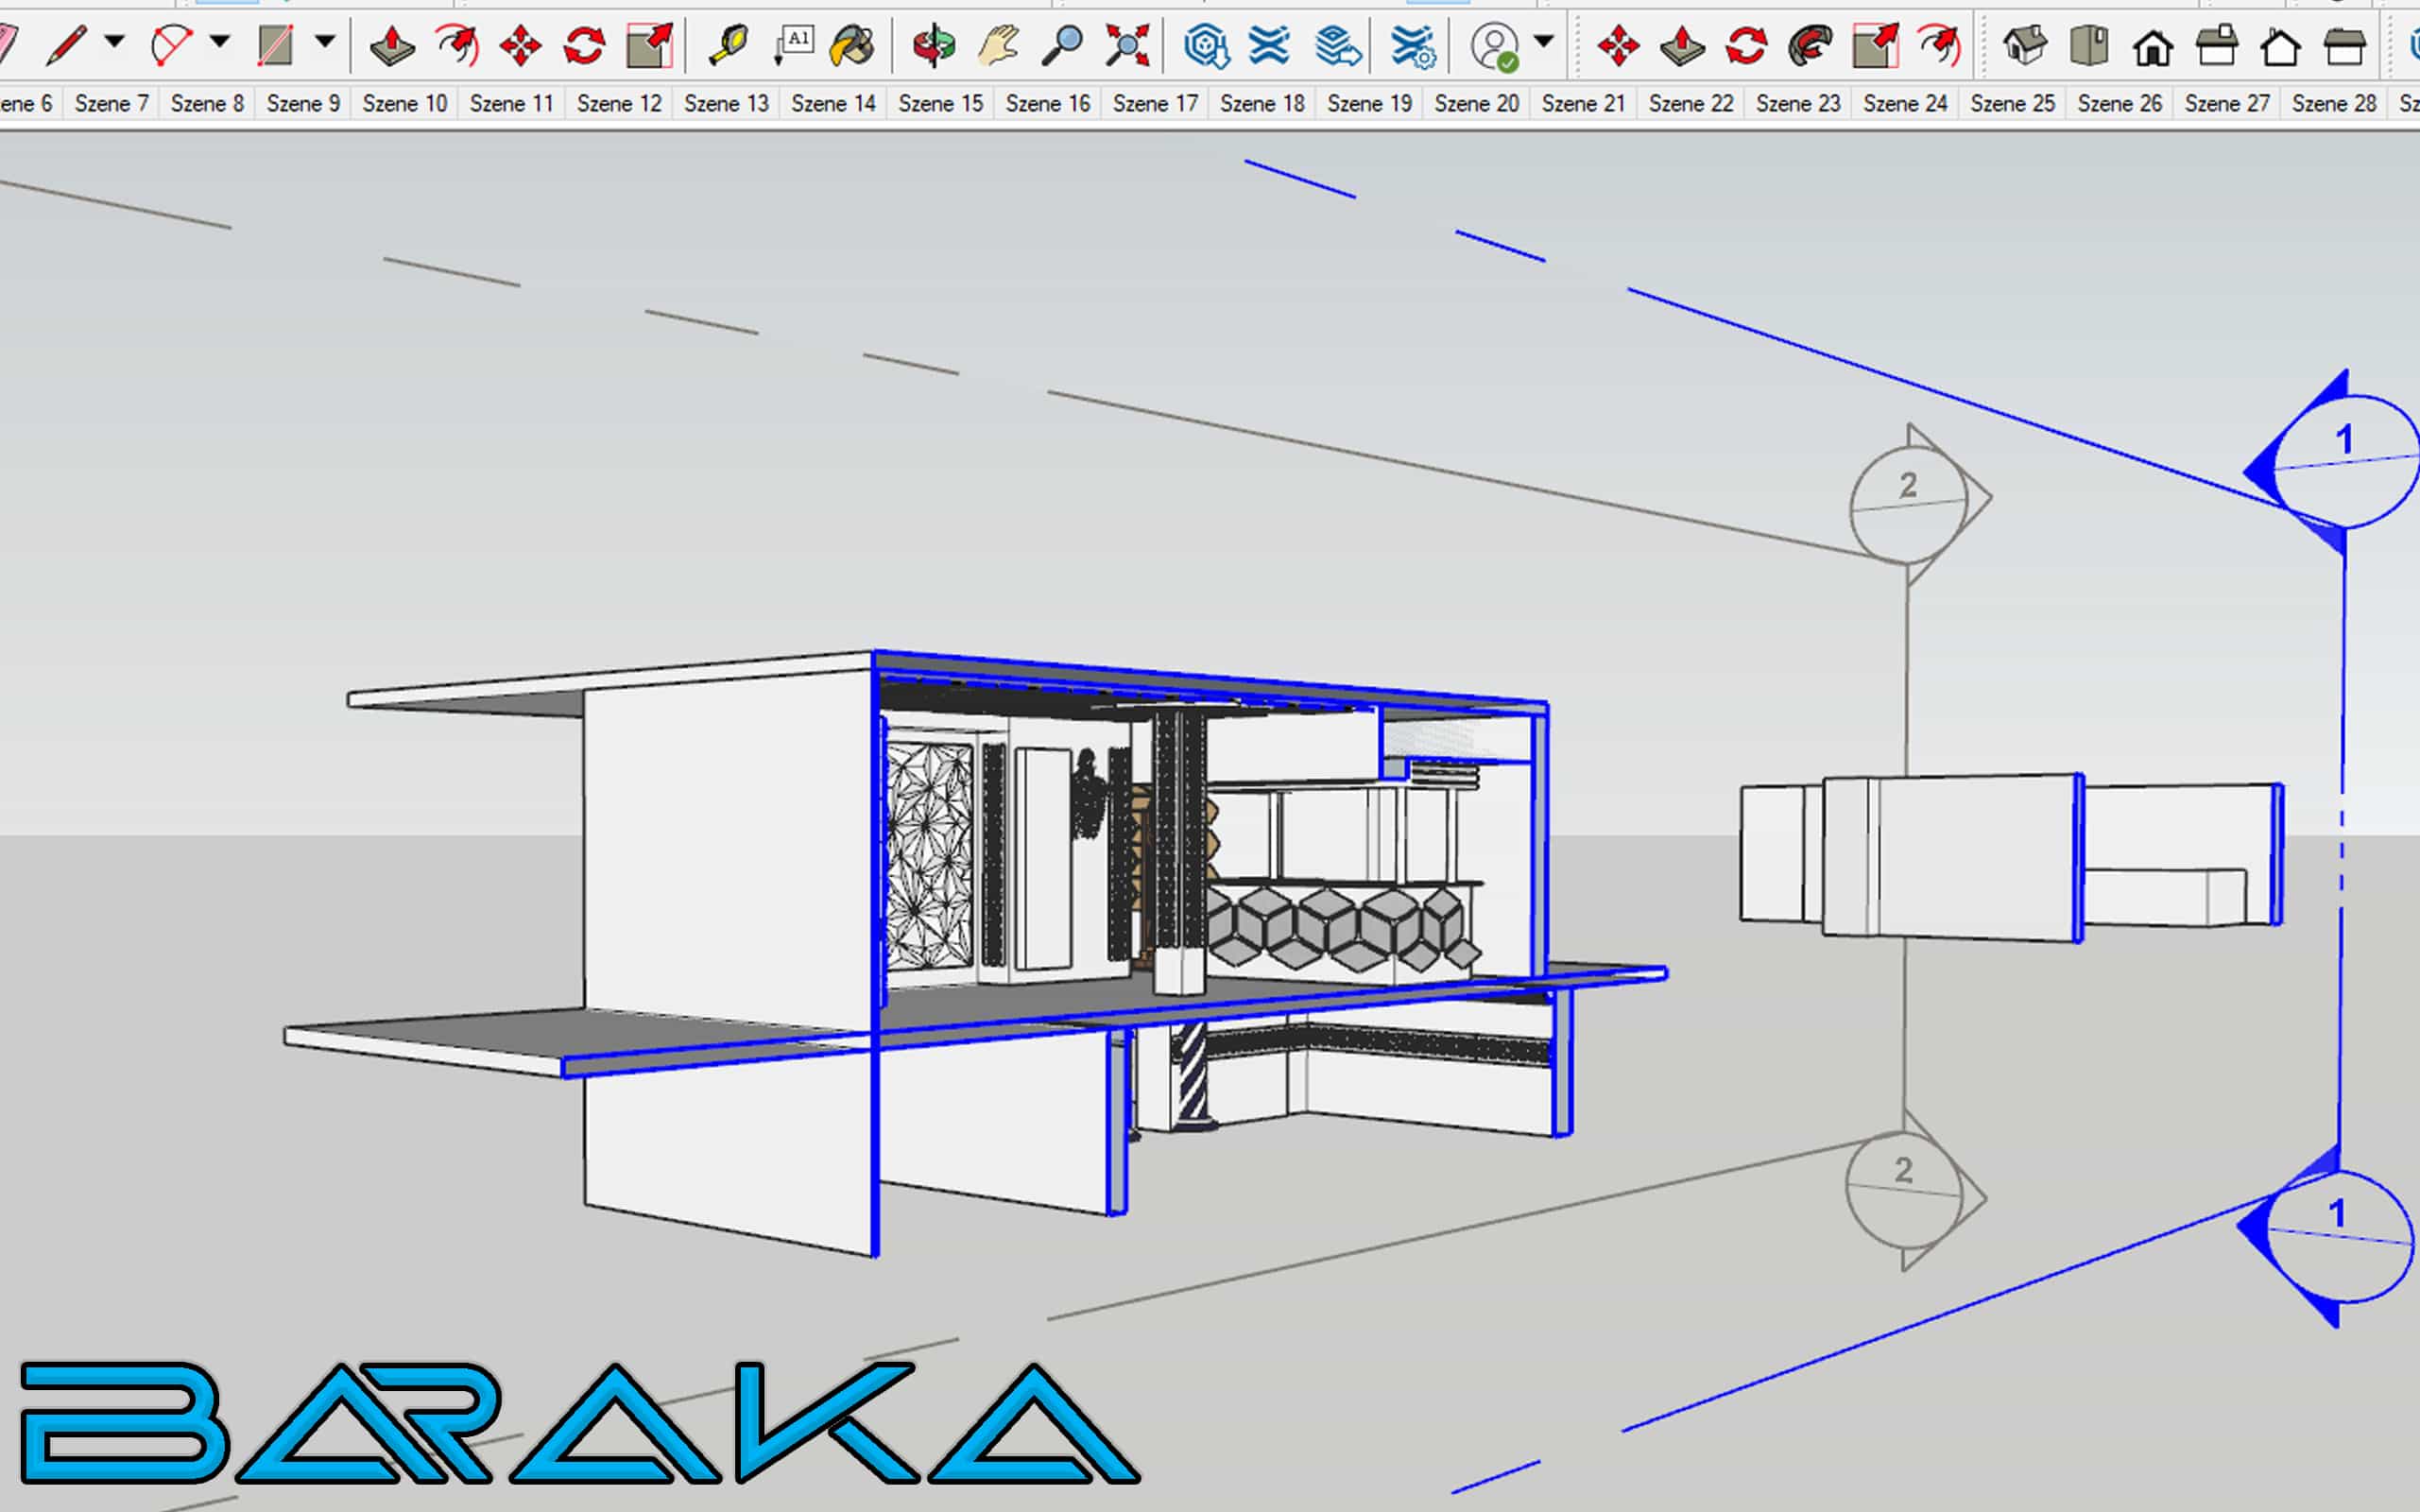This screenshot has height=1512, width=2420.
Task: Switch to the Iso view
Action: pyautogui.click(x=2024, y=45)
